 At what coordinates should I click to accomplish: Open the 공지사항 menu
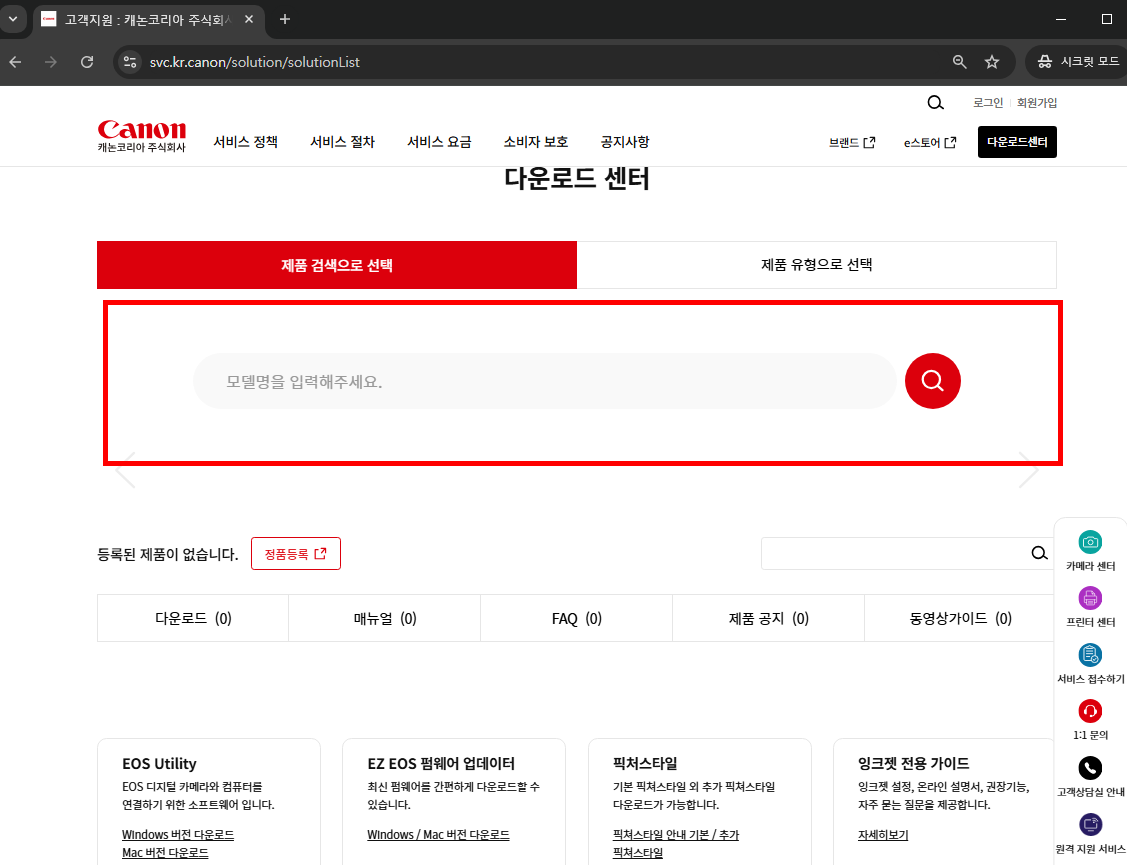point(624,142)
